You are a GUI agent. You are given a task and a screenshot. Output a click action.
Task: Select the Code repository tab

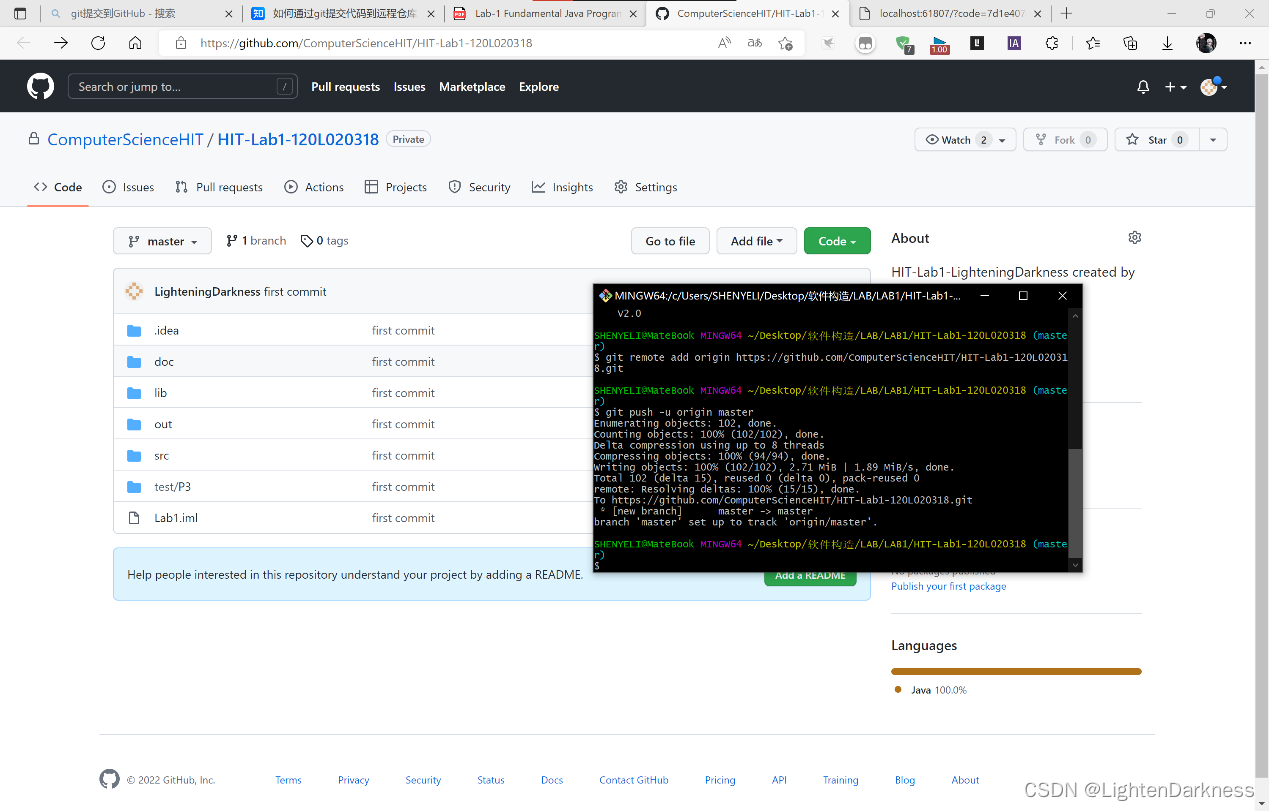tap(58, 187)
